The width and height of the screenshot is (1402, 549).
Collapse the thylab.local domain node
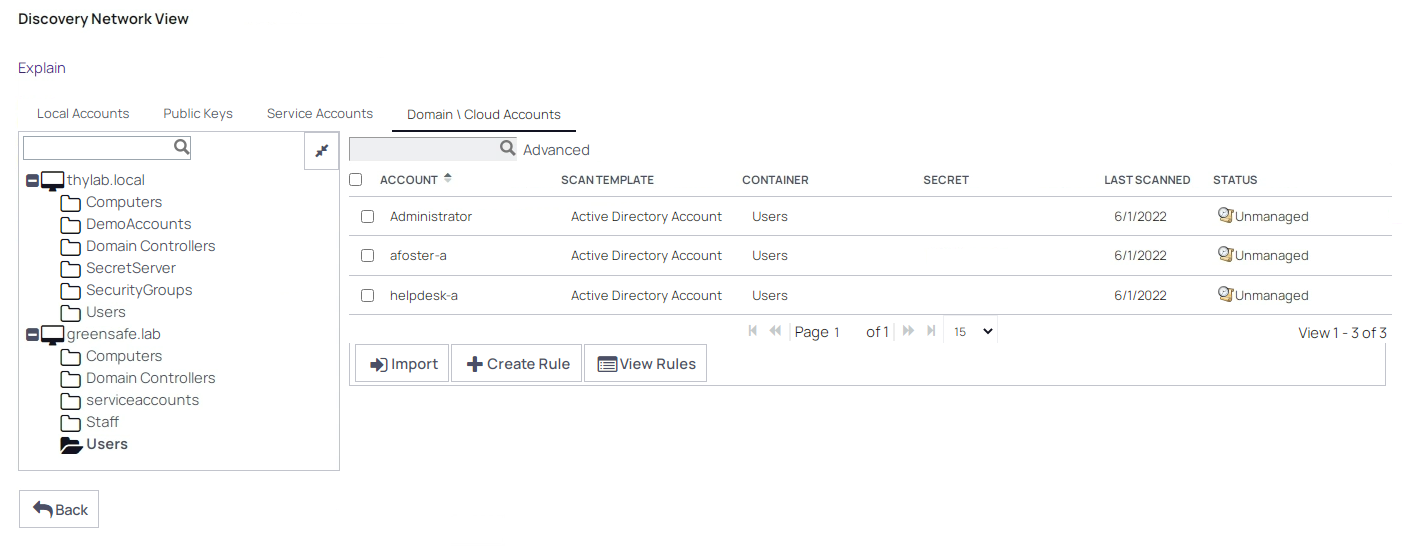[32, 181]
